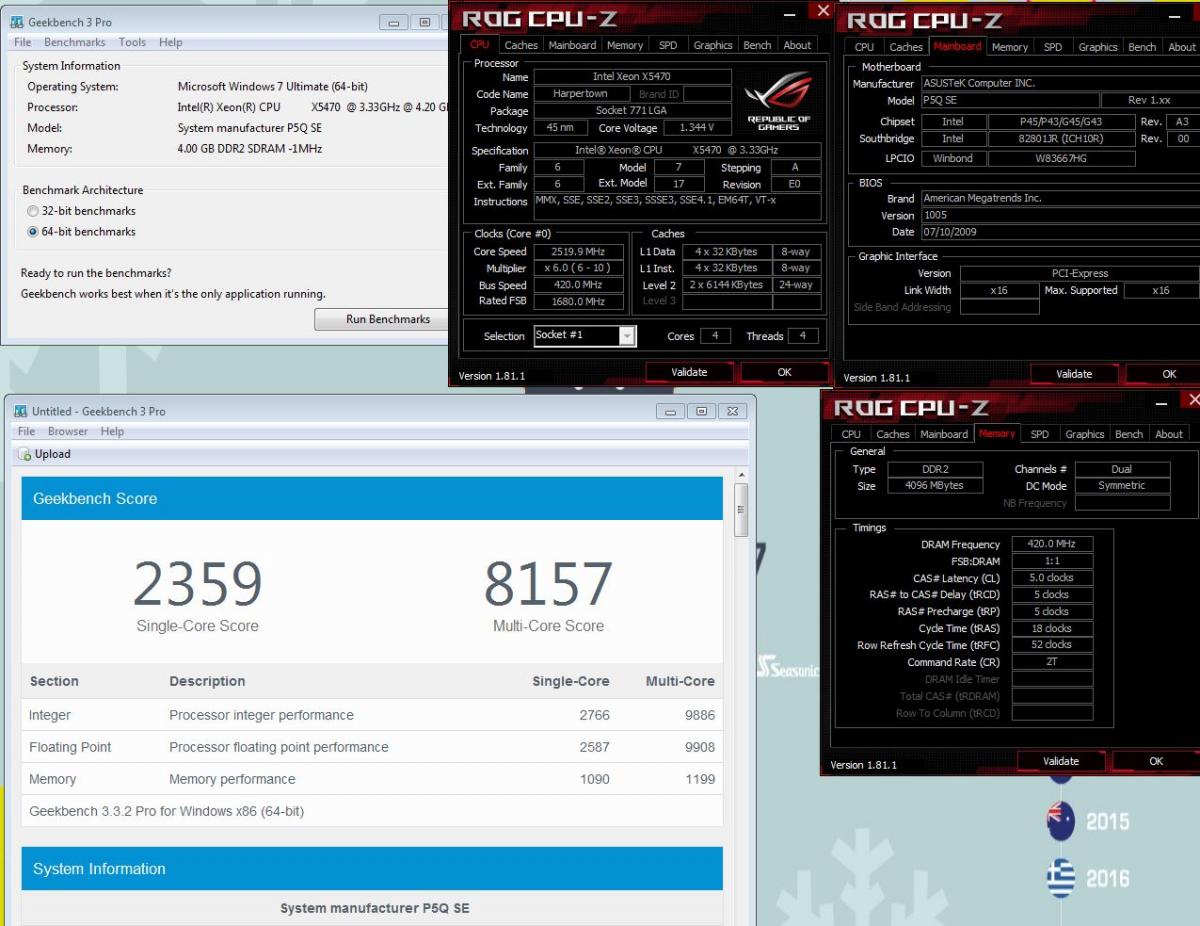Click the Integer row in results table
1200x926 pixels.
372,715
